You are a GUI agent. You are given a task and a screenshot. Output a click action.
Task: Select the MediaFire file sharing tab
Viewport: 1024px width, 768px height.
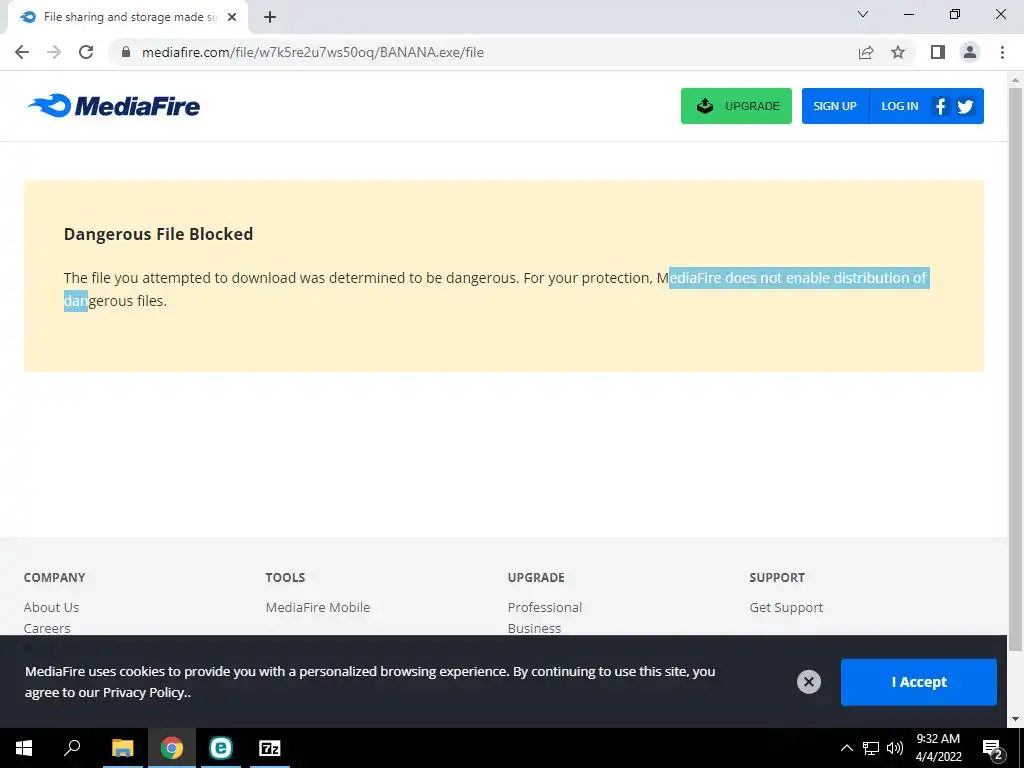[127, 18]
